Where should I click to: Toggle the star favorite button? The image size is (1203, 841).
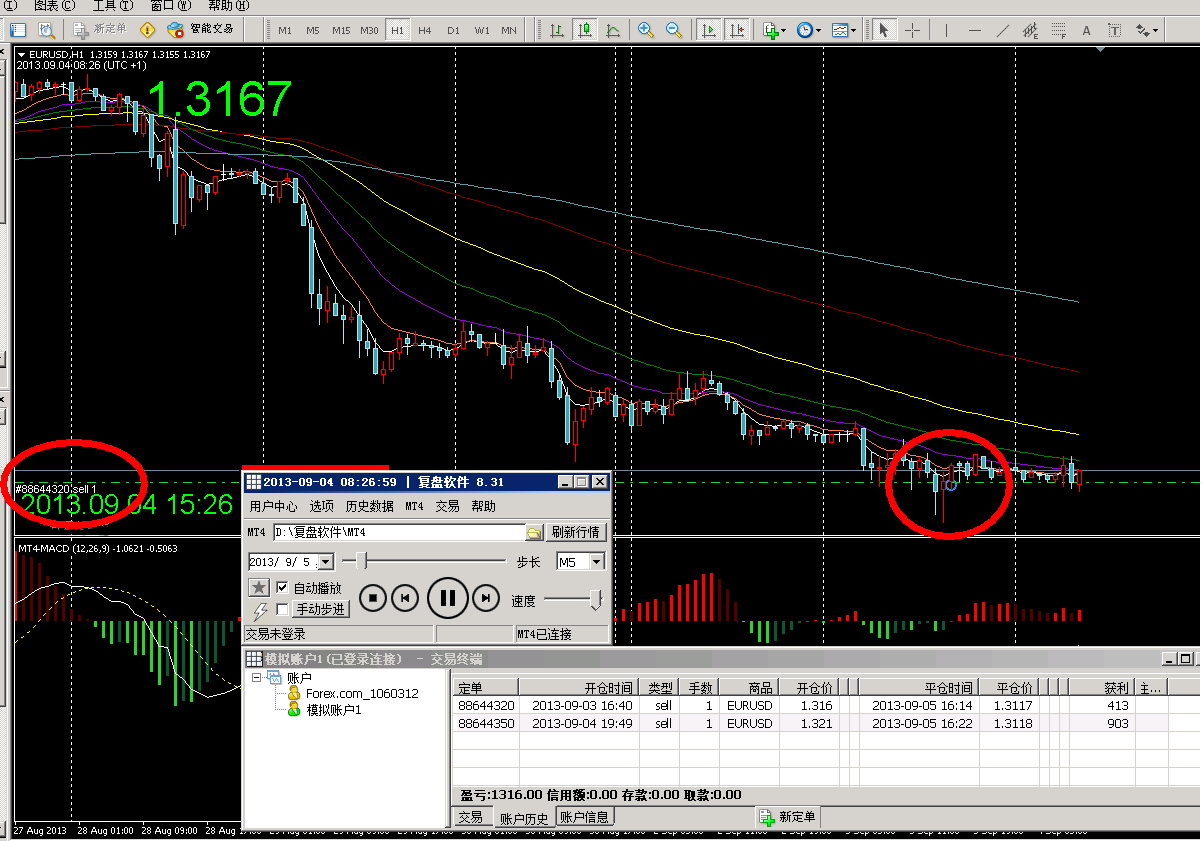259,588
